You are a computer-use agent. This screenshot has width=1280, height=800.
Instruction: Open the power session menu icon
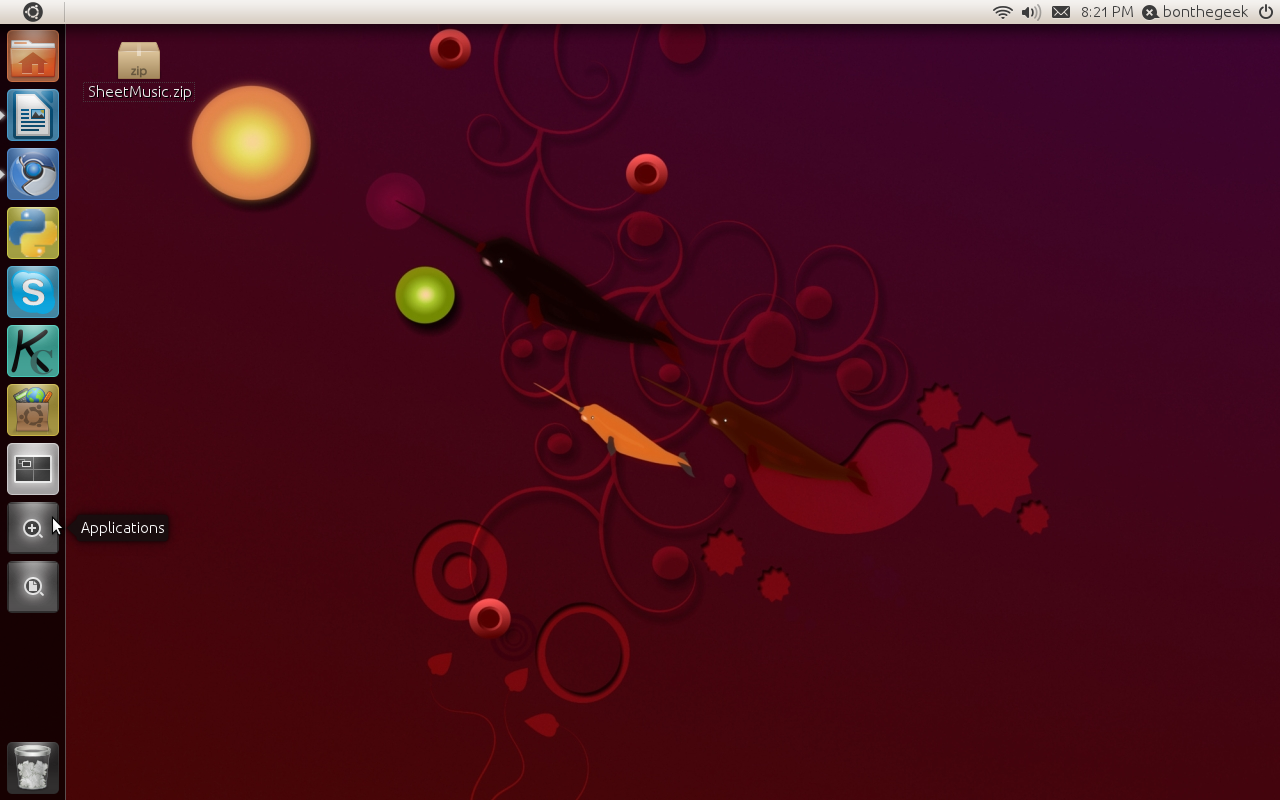(x=1265, y=12)
